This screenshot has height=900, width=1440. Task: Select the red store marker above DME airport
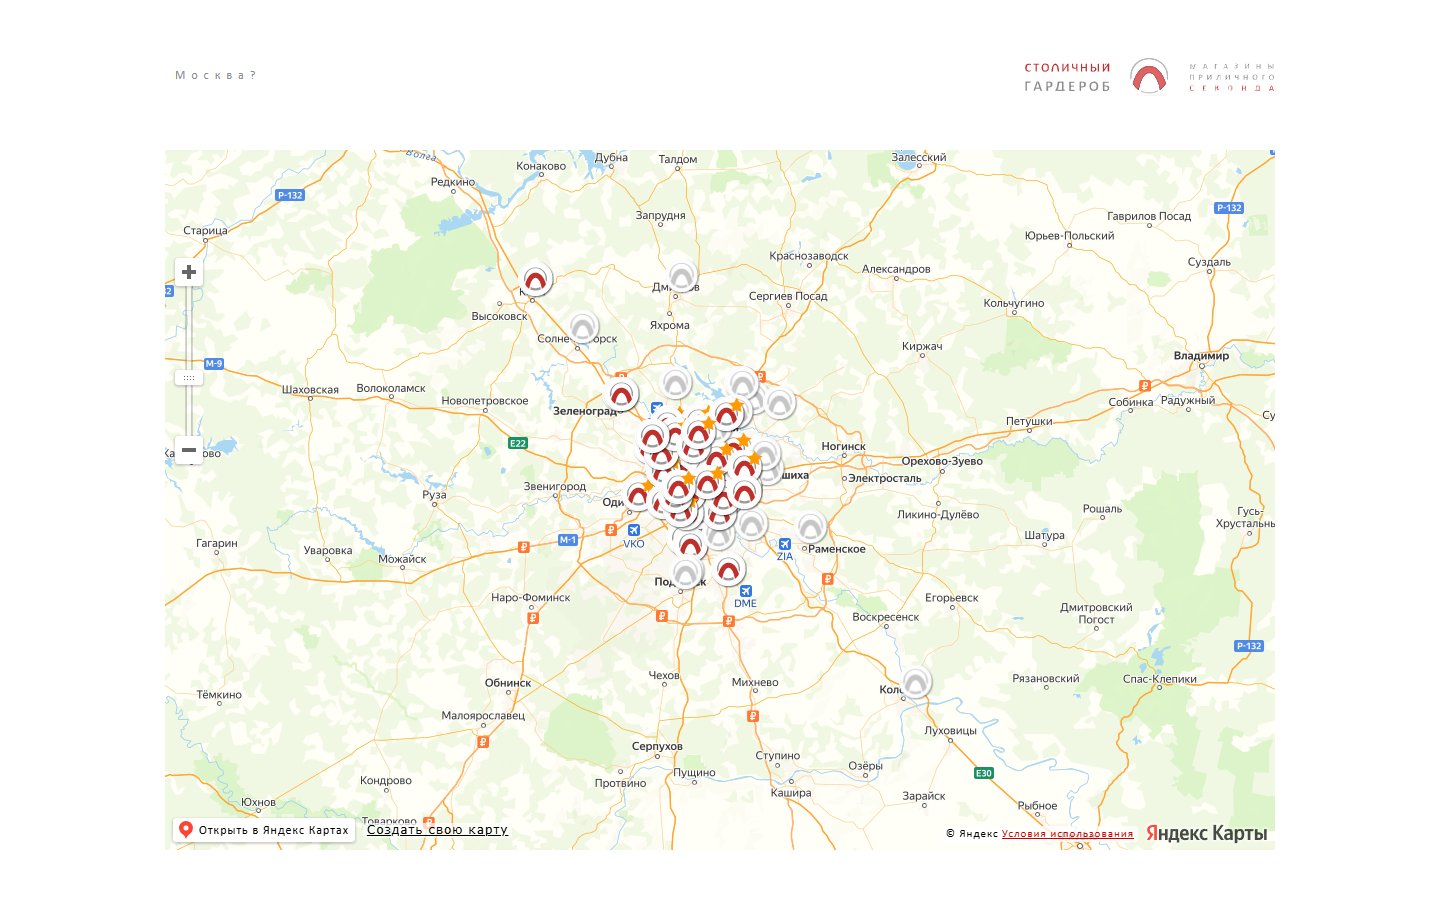pyautogui.click(x=729, y=571)
